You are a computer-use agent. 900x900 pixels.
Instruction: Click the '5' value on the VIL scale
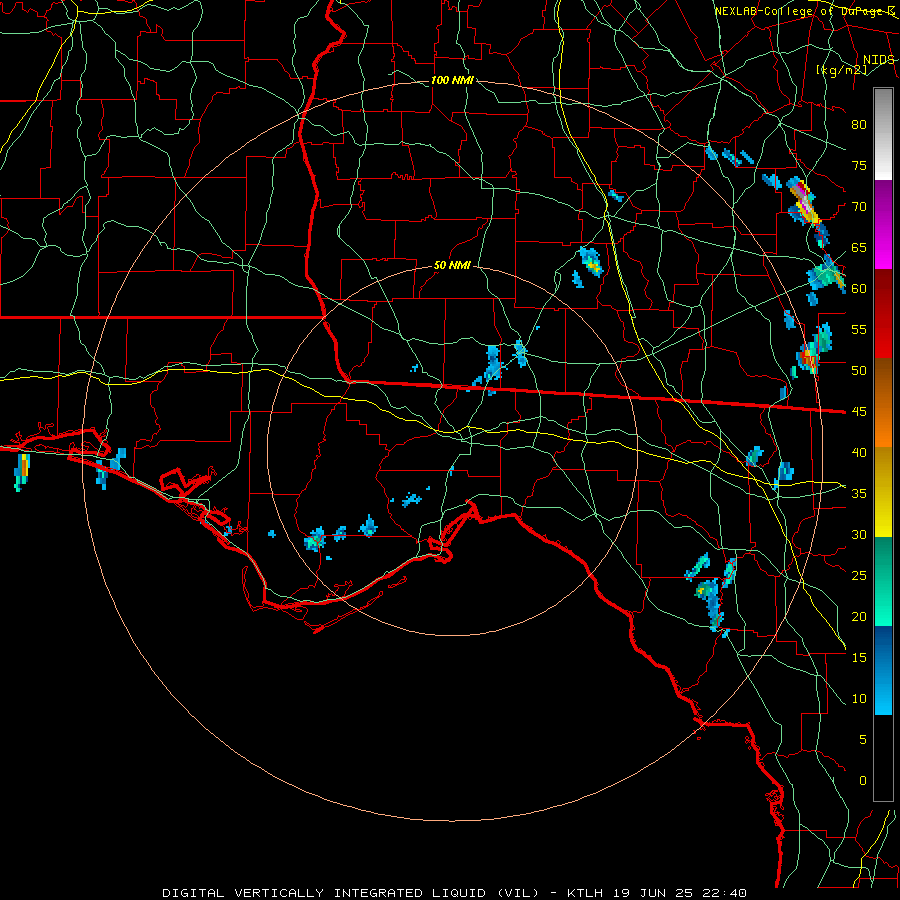click(x=863, y=740)
